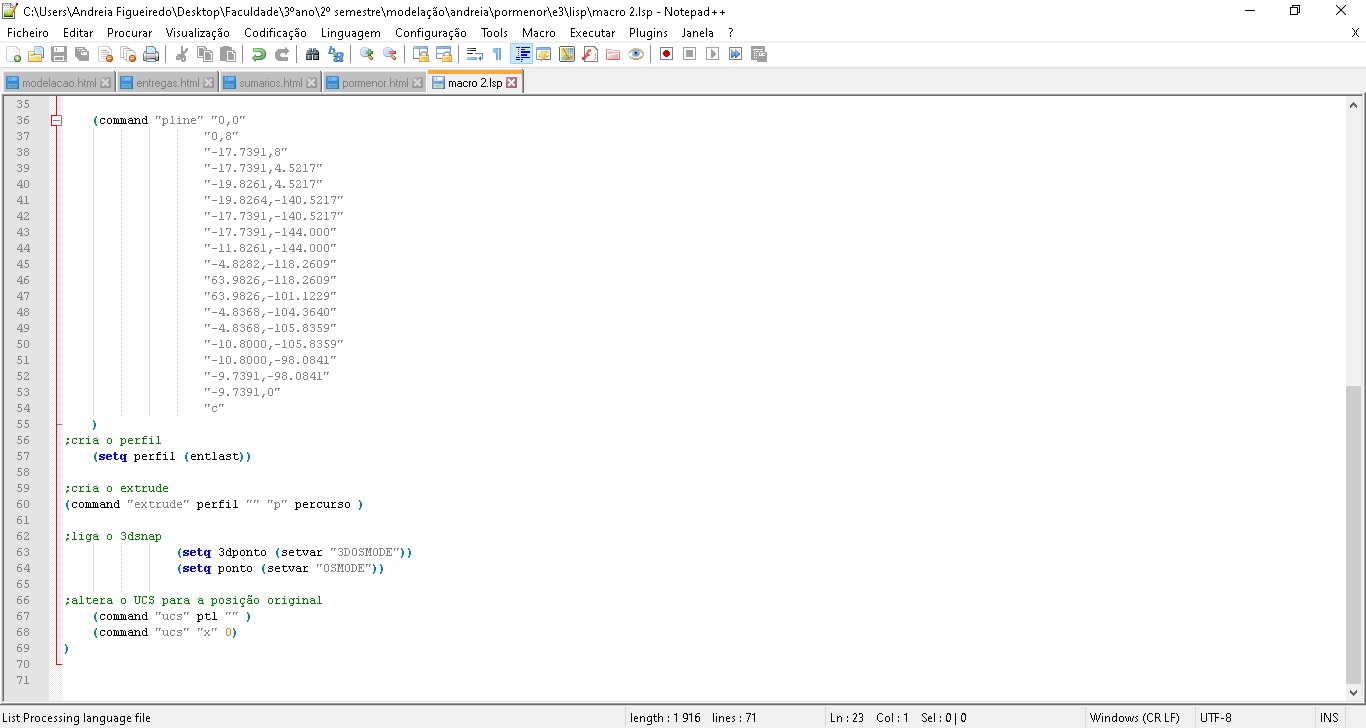Screen dimensions: 1366x728
Task: Redo action toolbar arrow
Action: (x=282, y=54)
